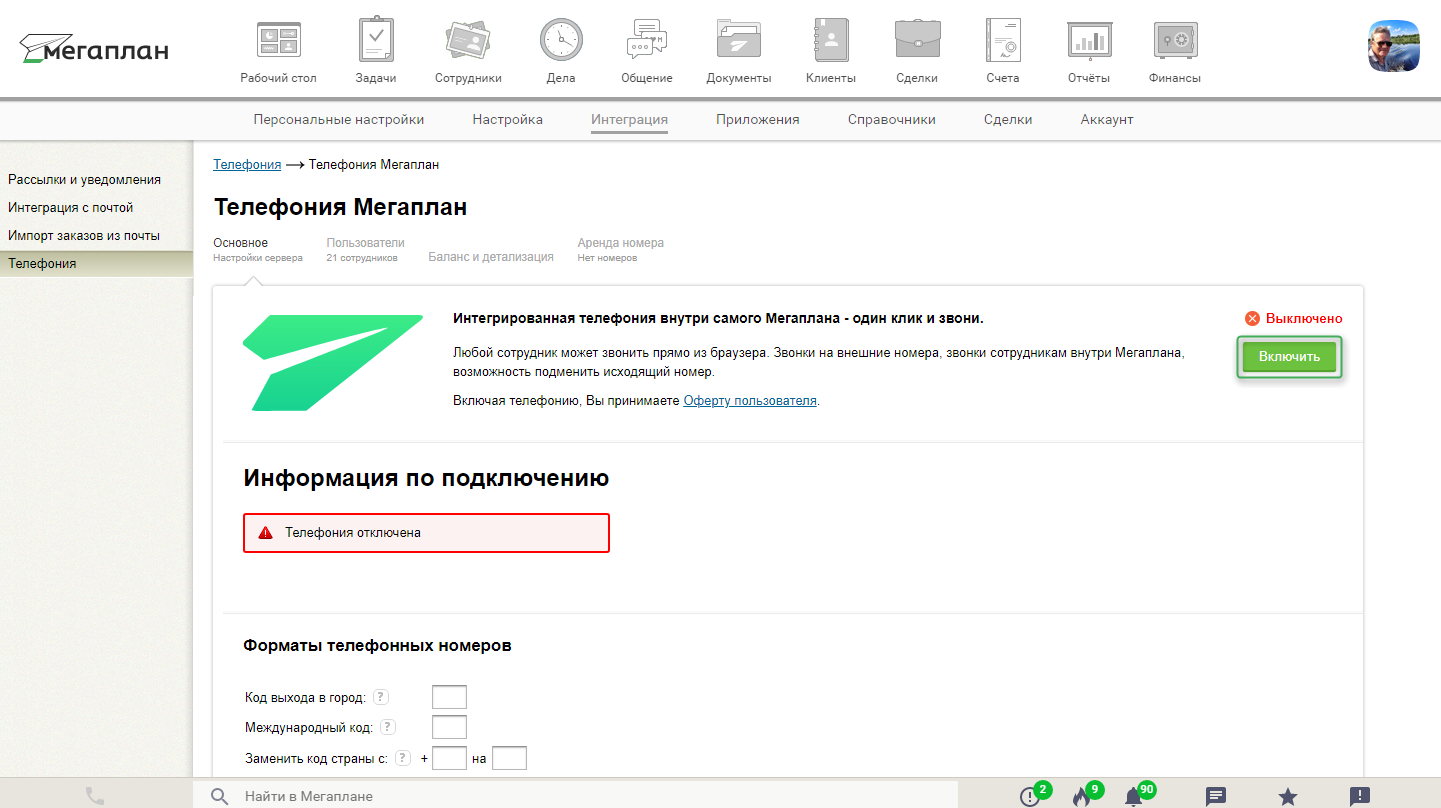The width and height of the screenshot is (1441, 808).
Task: Open the user avatar profile picture
Action: (1394, 45)
